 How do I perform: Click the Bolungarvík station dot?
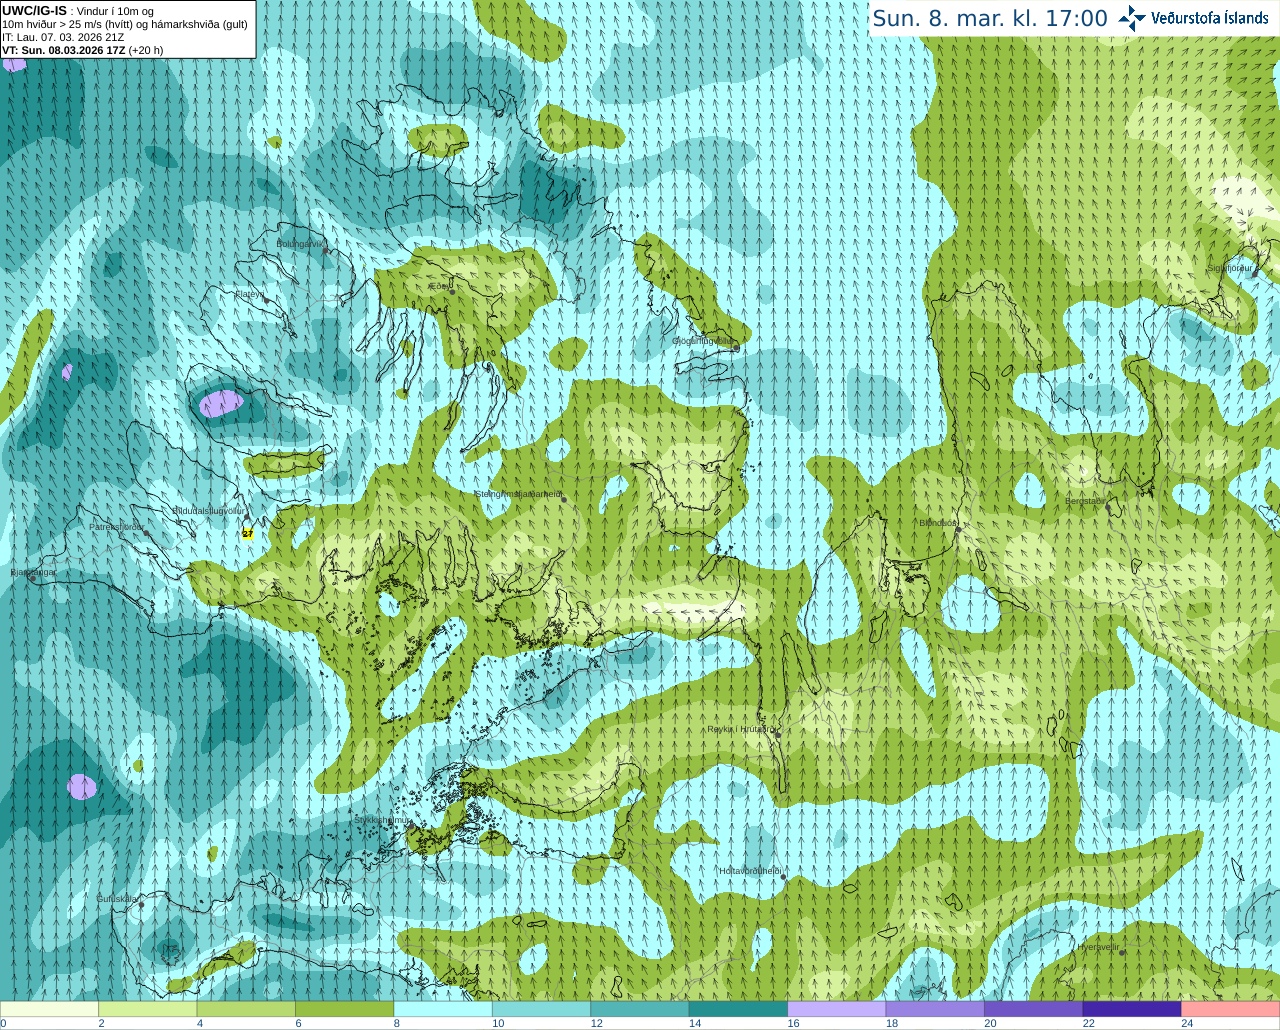[327, 251]
